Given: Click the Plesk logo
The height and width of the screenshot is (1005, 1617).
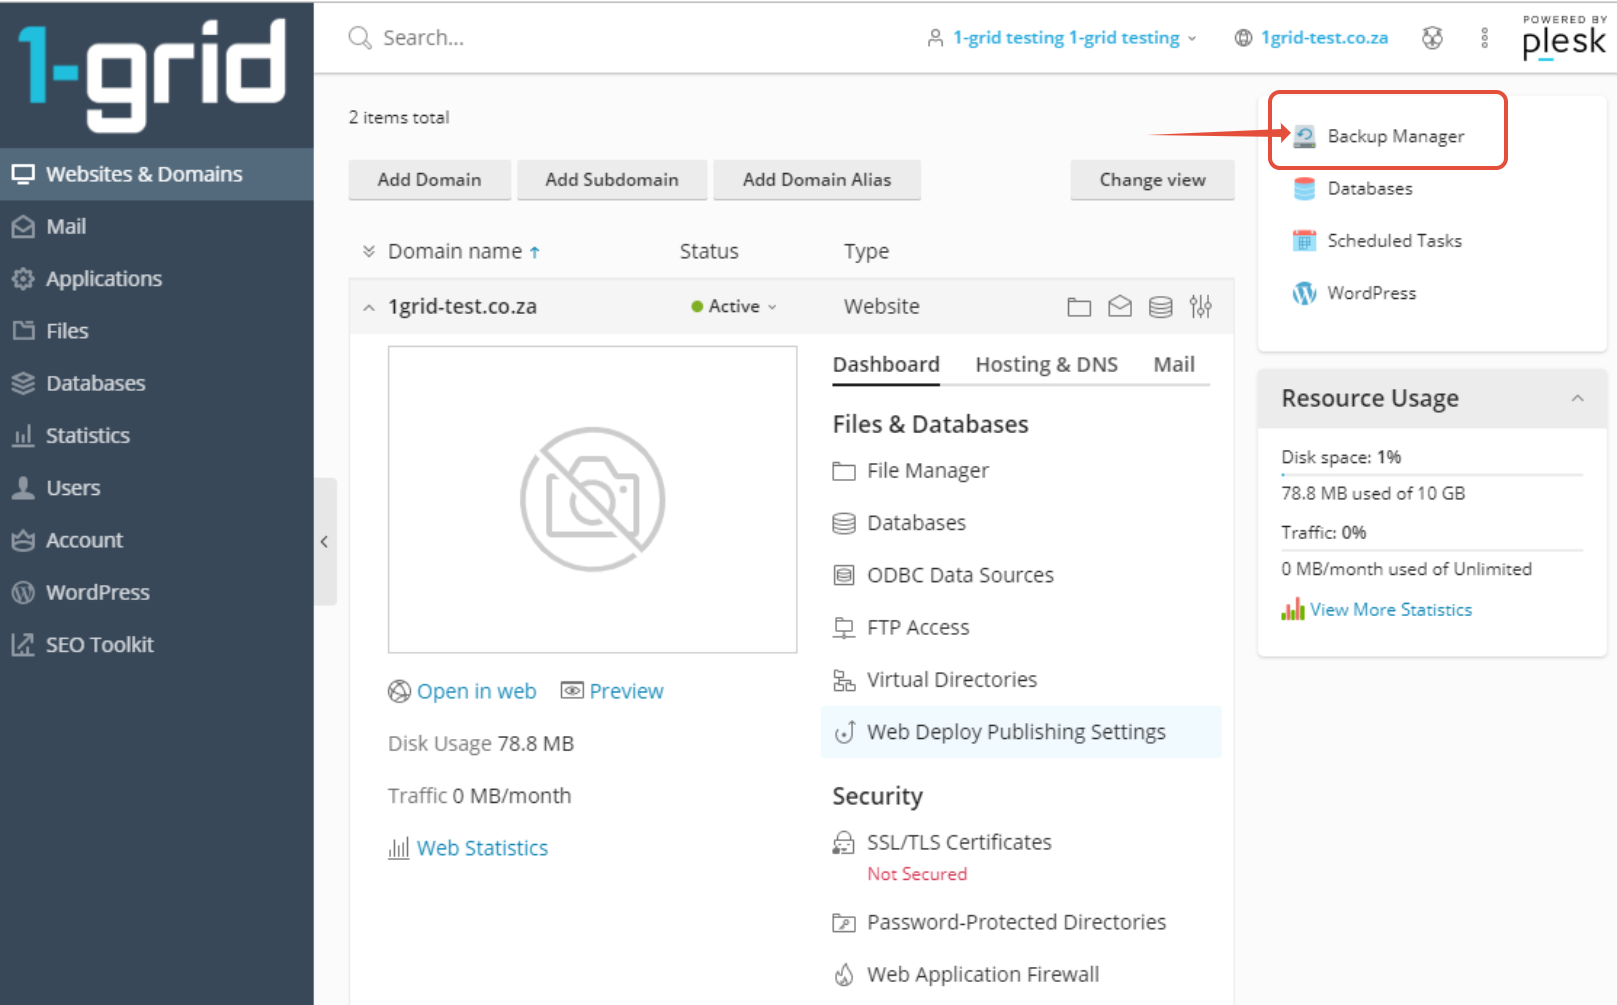Looking at the screenshot, I should 1564,38.
